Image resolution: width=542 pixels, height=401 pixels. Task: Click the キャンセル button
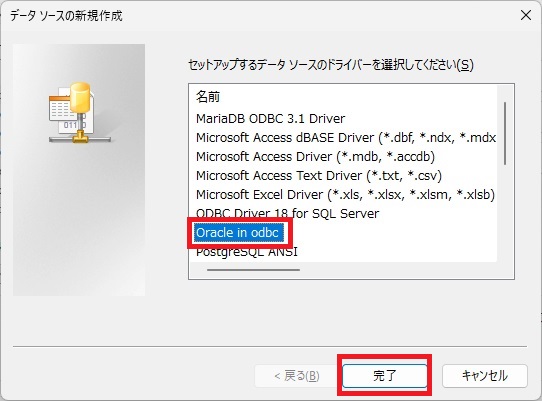pyautogui.click(x=485, y=375)
